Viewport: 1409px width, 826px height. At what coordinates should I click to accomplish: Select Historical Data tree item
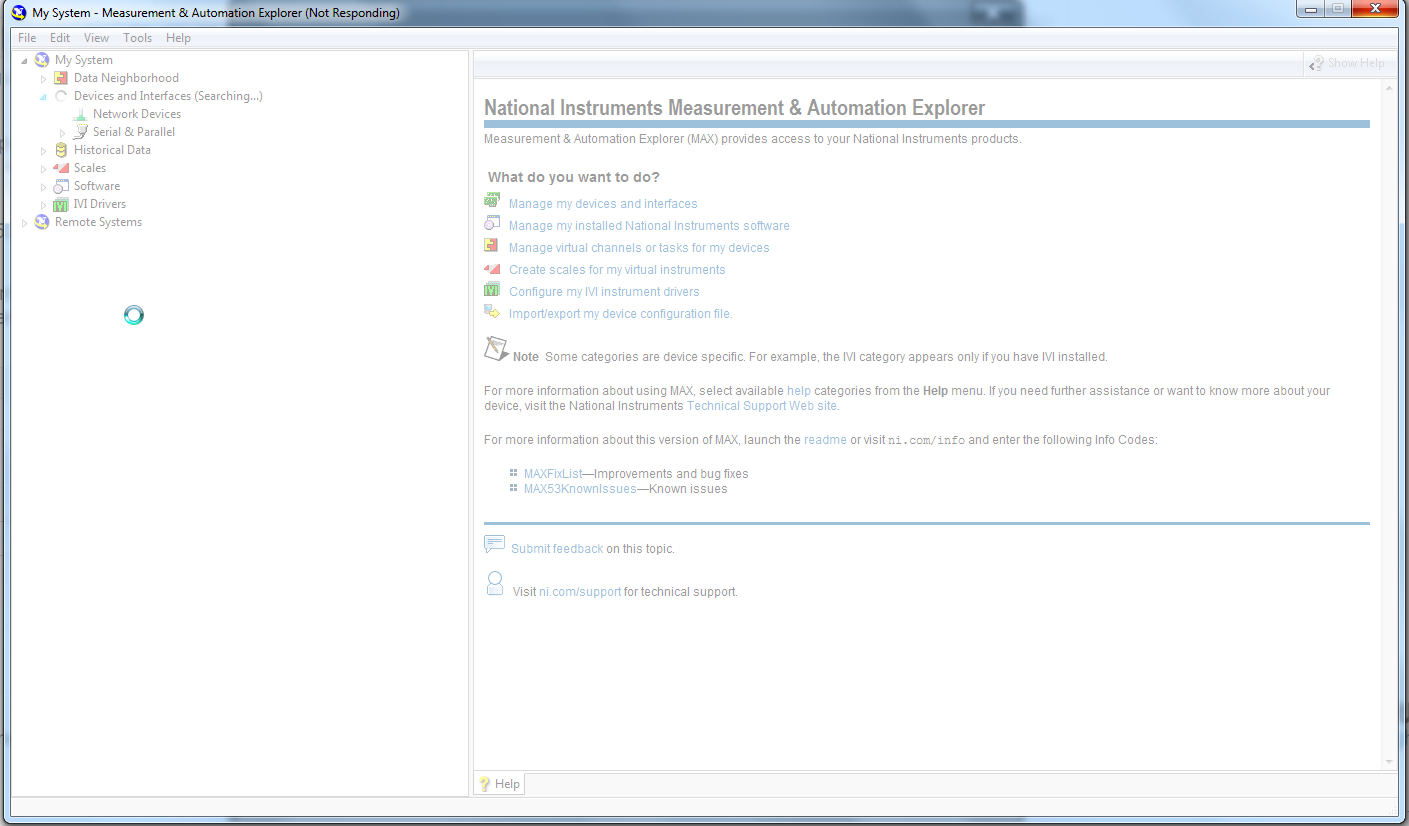(112, 150)
